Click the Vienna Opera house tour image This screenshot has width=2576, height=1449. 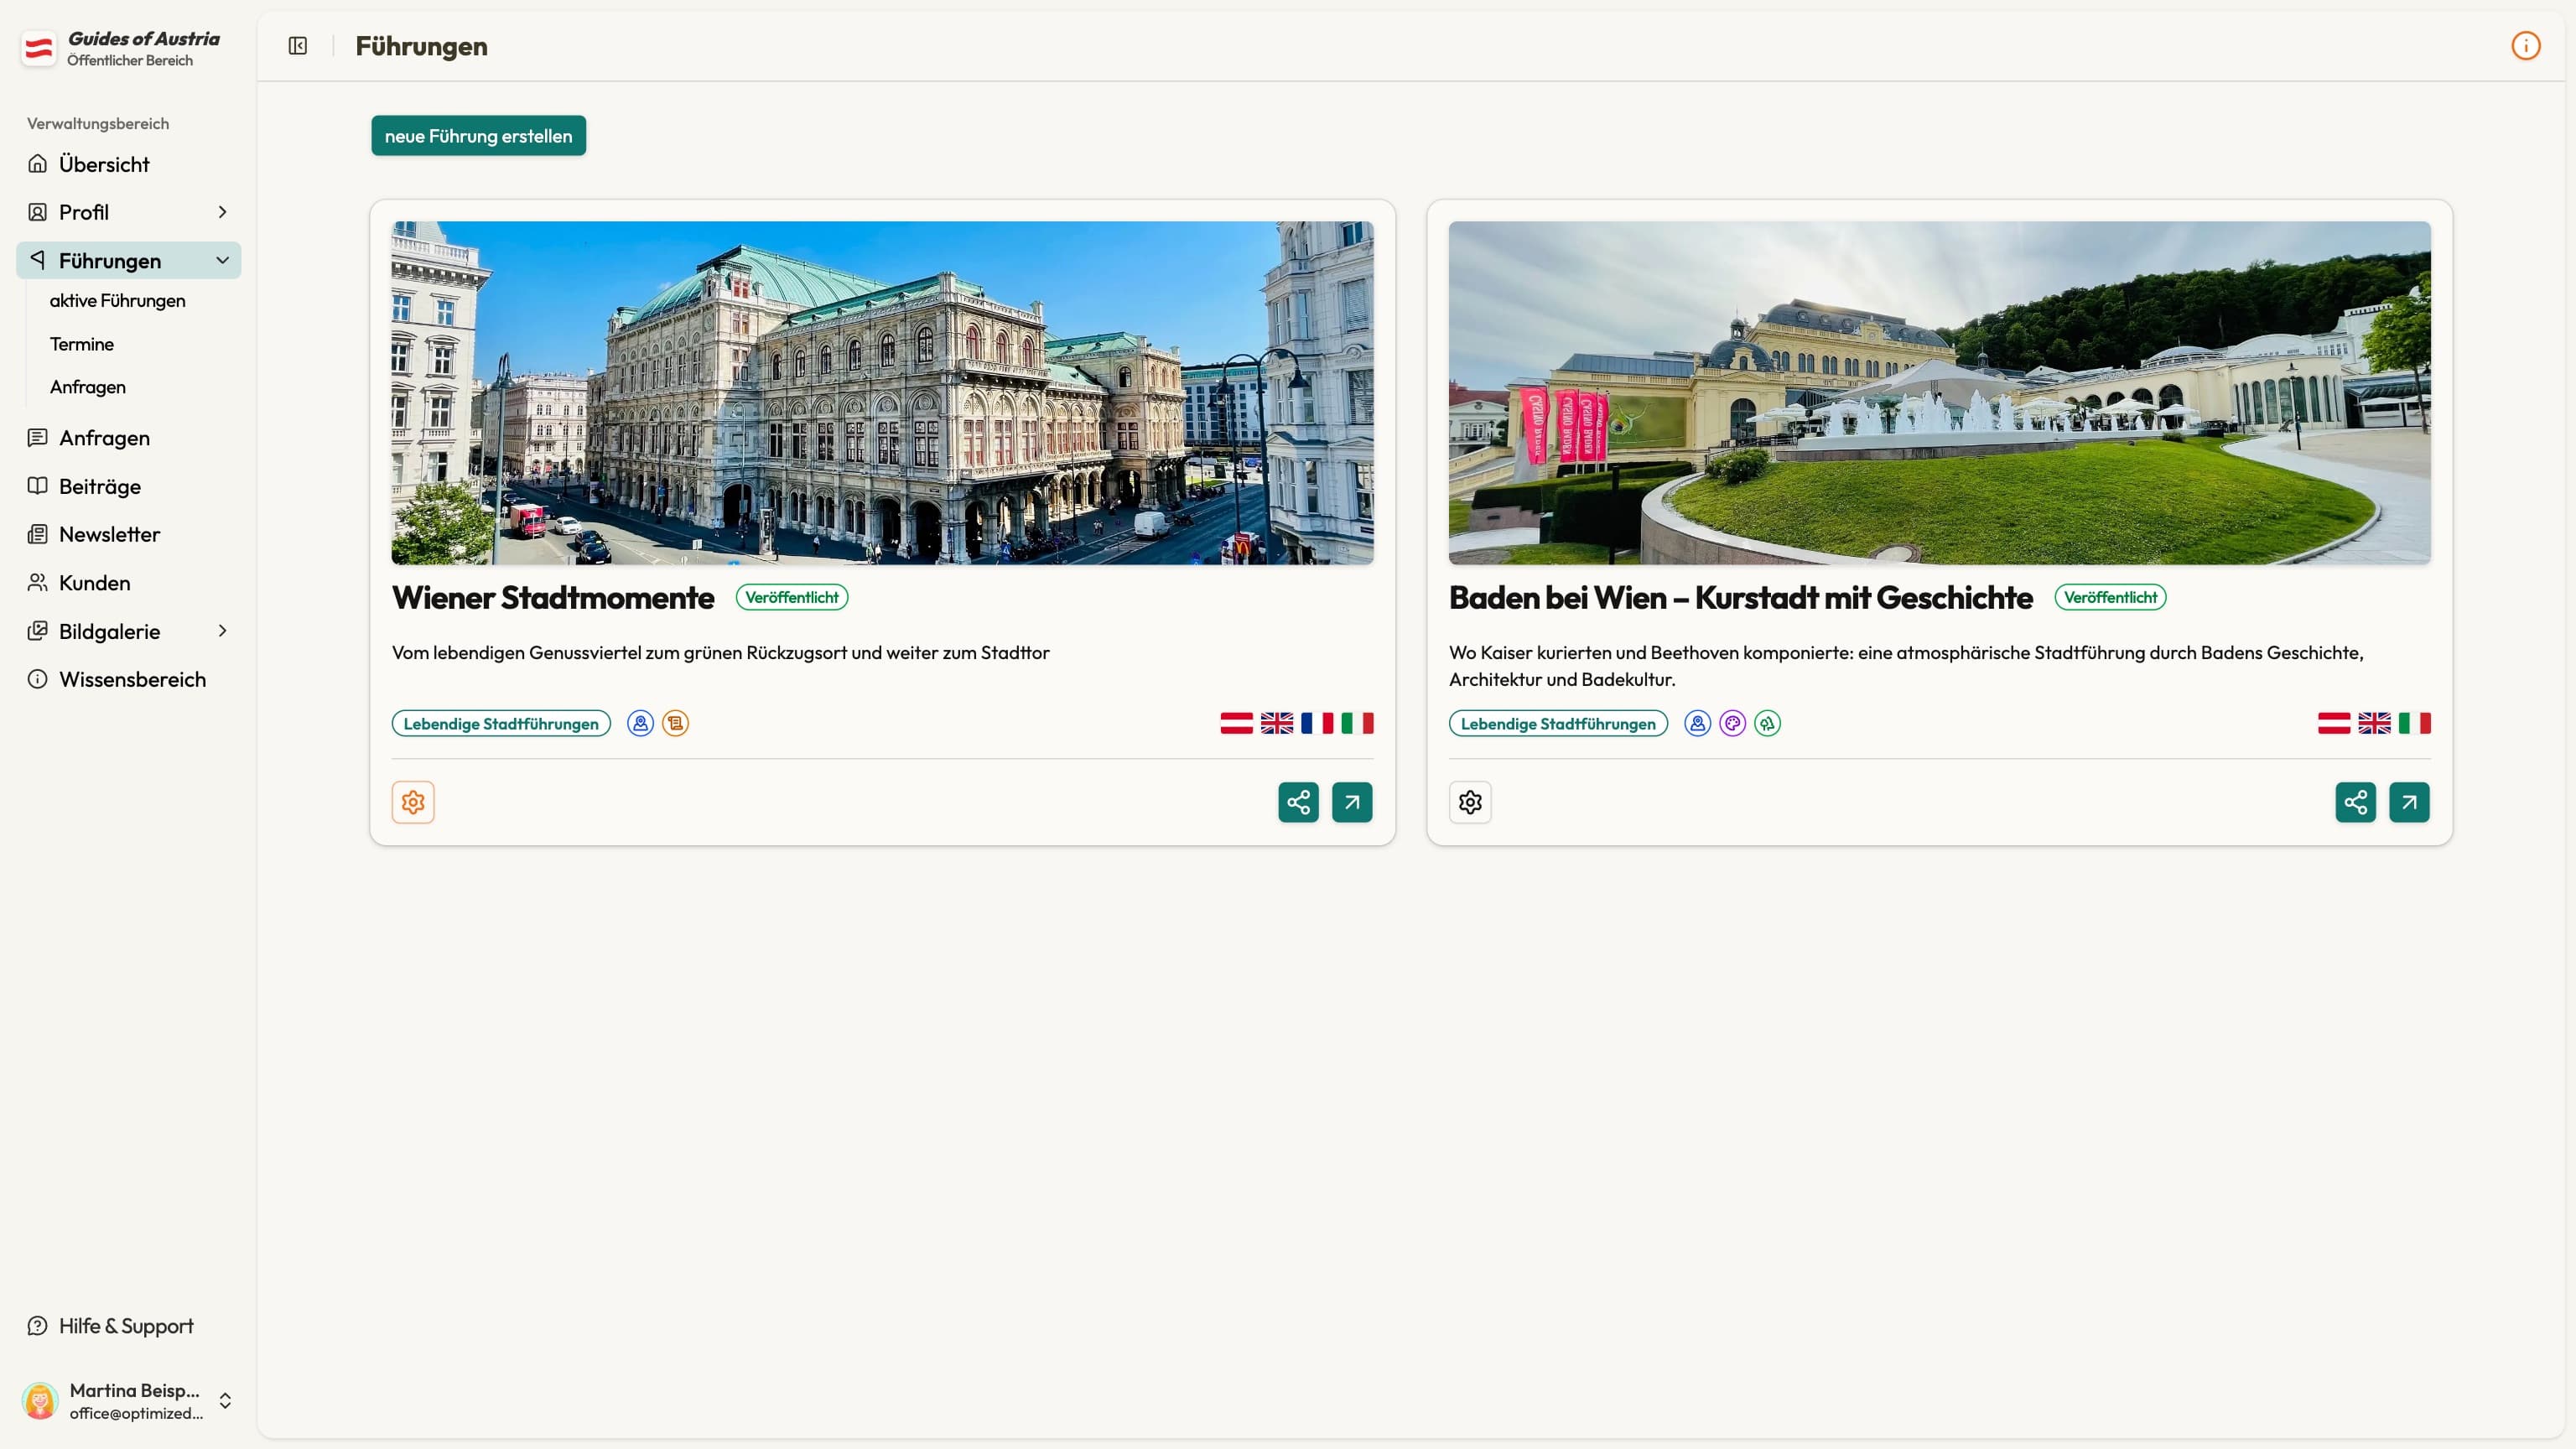pyautogui.click(x=882, y=393)
